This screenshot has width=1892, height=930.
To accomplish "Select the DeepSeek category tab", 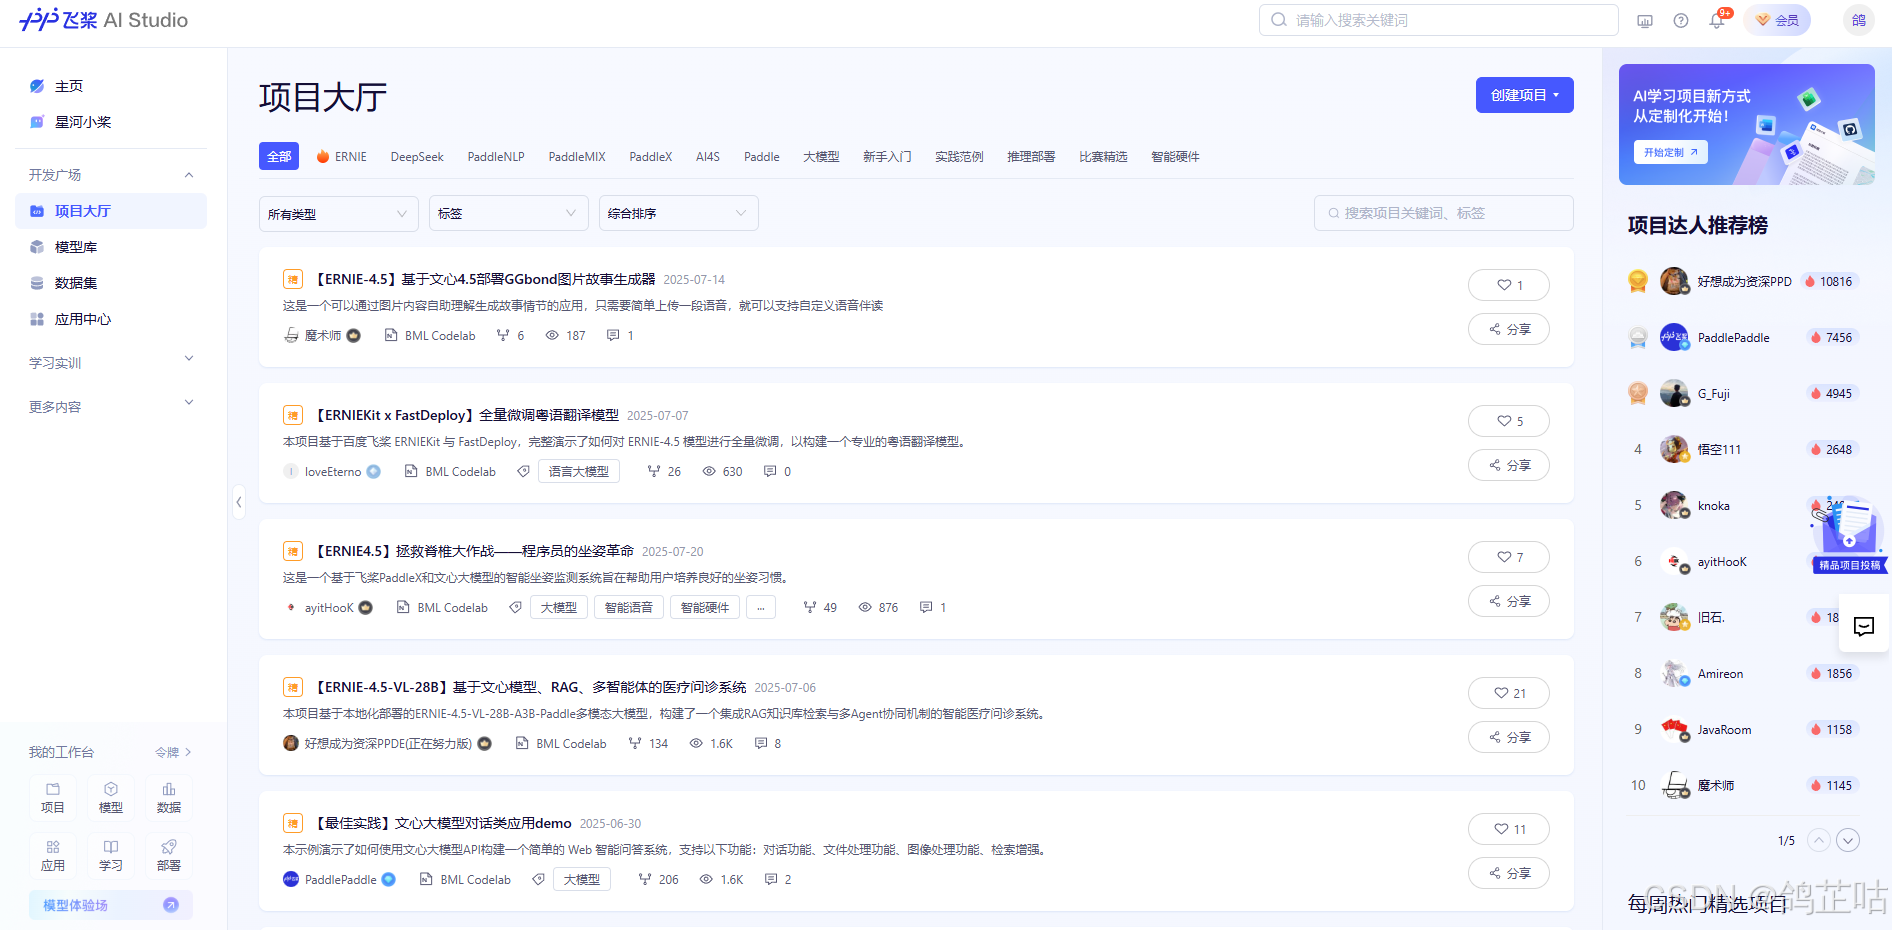I will 417,157.
